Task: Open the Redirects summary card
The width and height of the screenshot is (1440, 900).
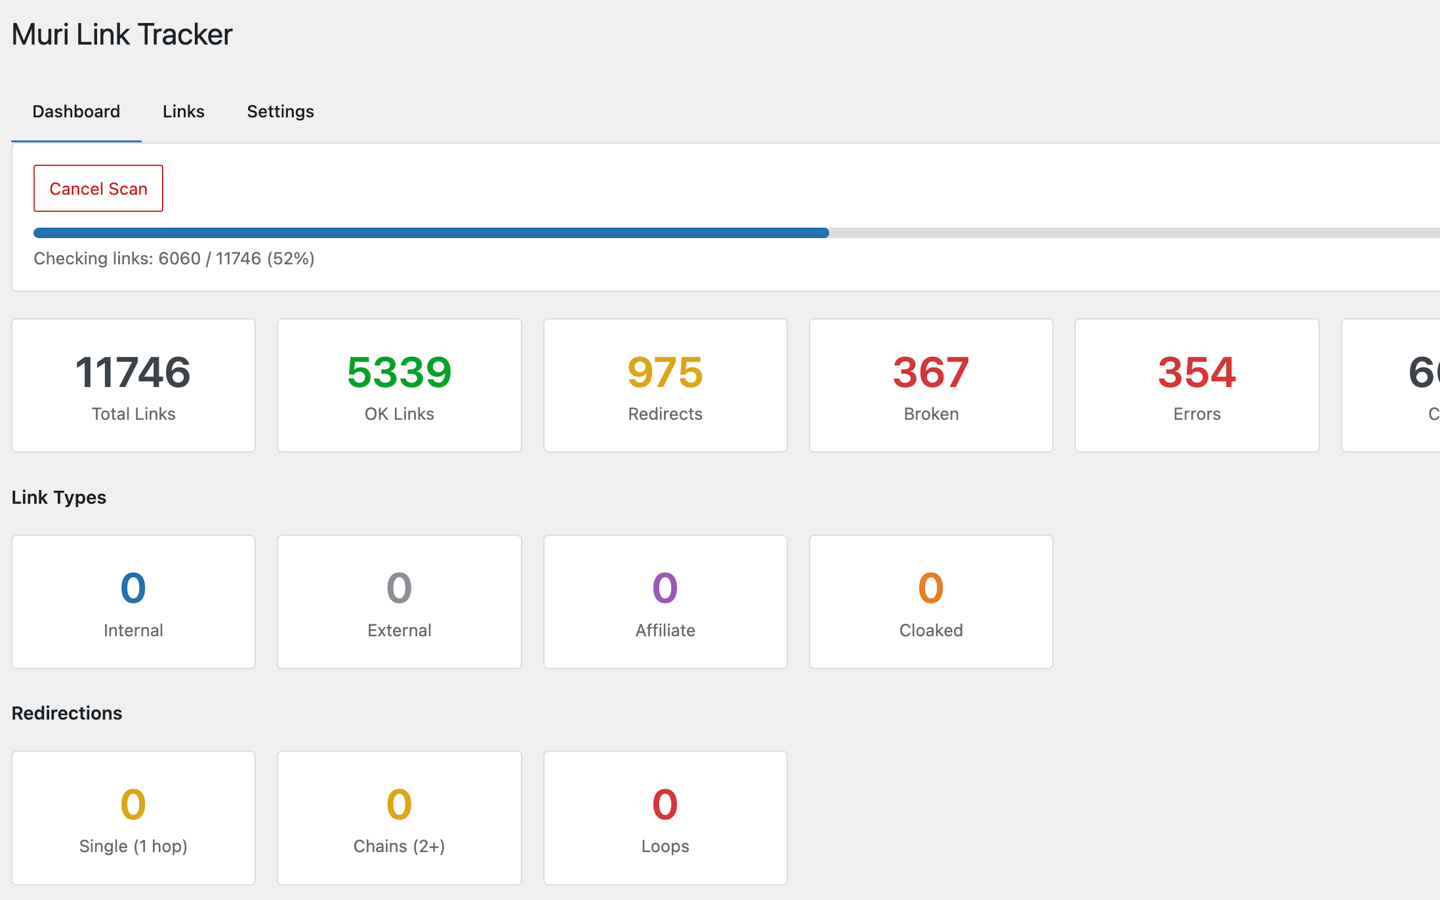Action: (665, 385)
